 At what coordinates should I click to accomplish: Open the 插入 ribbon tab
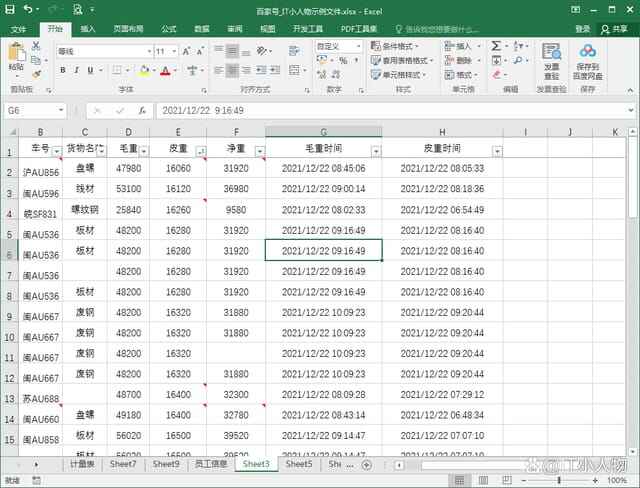point(88,29)
